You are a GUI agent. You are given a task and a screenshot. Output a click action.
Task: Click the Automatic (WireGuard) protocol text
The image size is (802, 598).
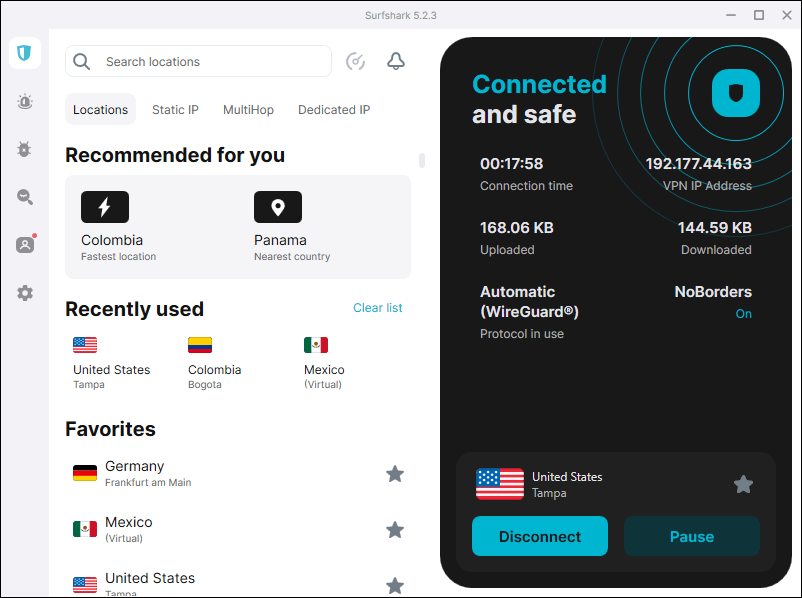click(x=529, y=301)
